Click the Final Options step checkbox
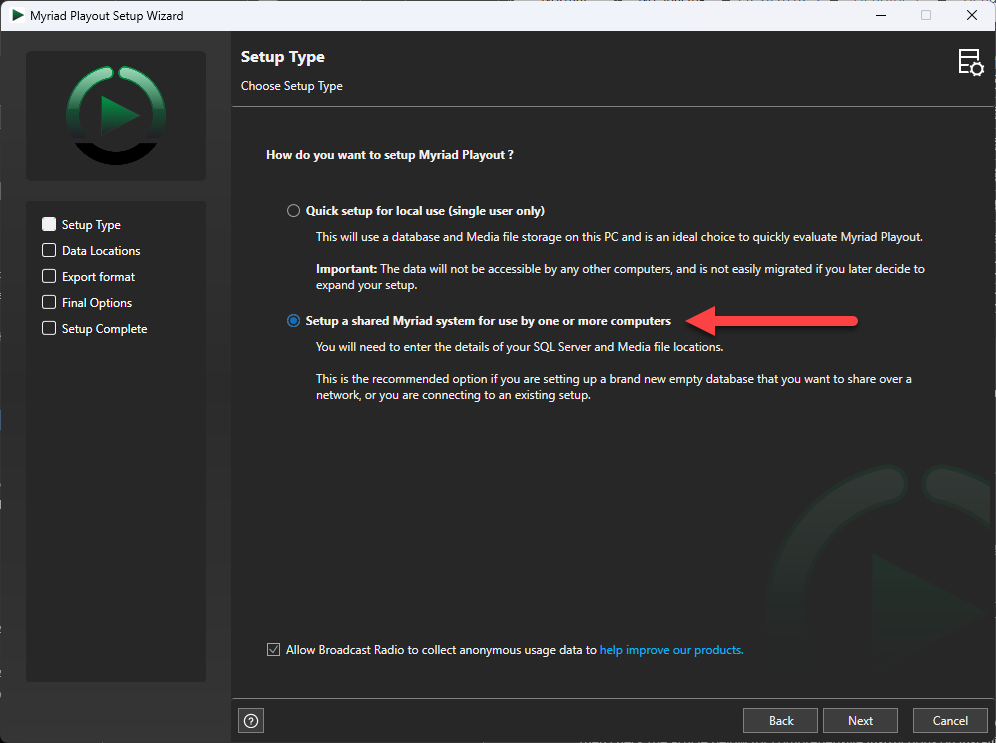 49,302
